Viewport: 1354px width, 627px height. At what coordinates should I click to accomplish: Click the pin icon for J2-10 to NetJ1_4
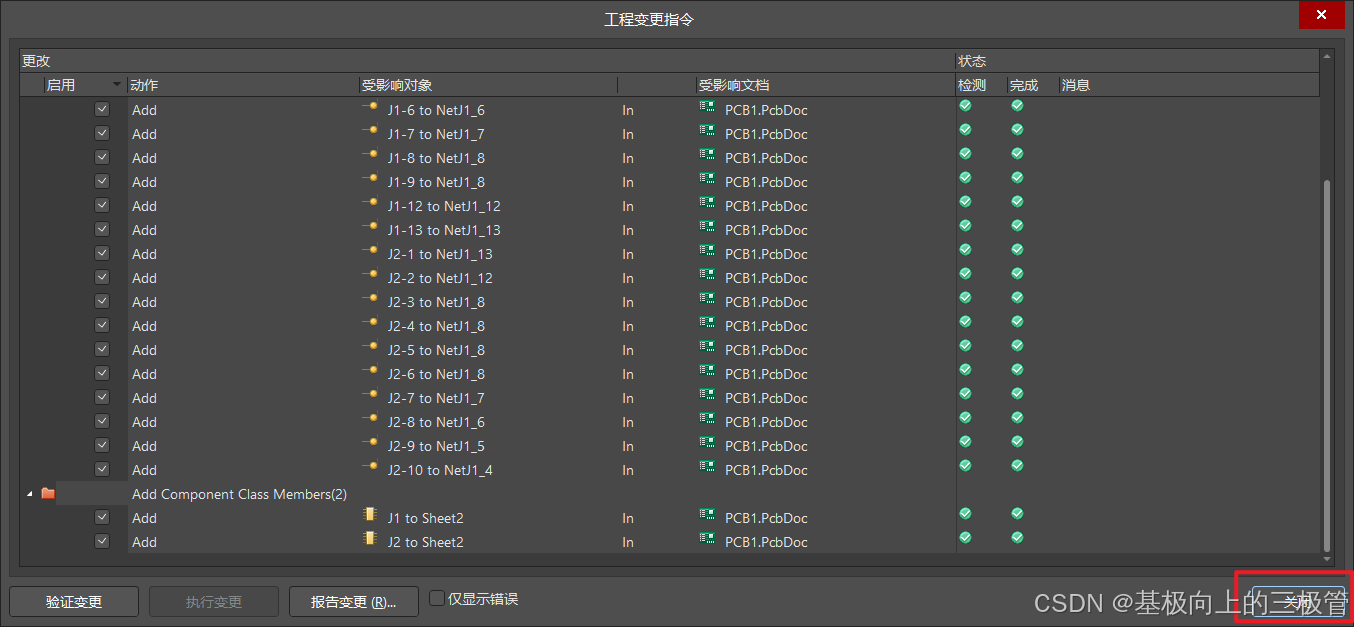tap(370, 466)
